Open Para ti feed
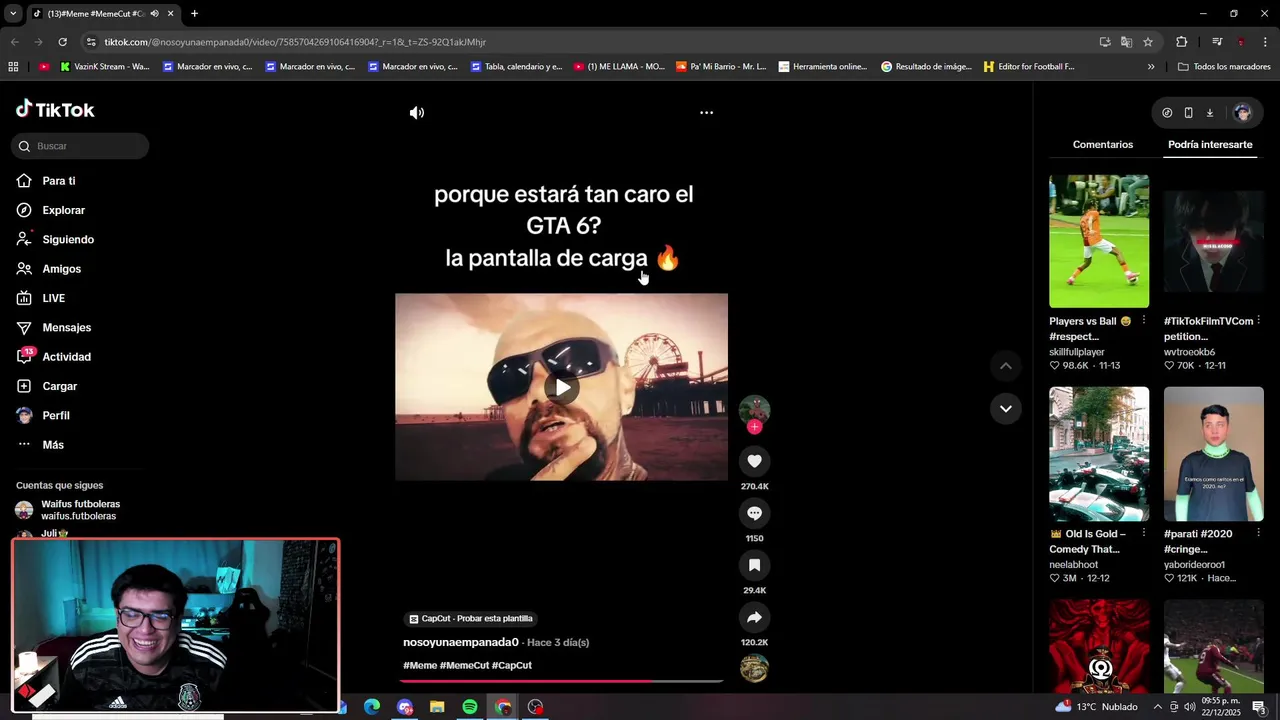The height and width of the screenshot is (720, 1280). 59,181
